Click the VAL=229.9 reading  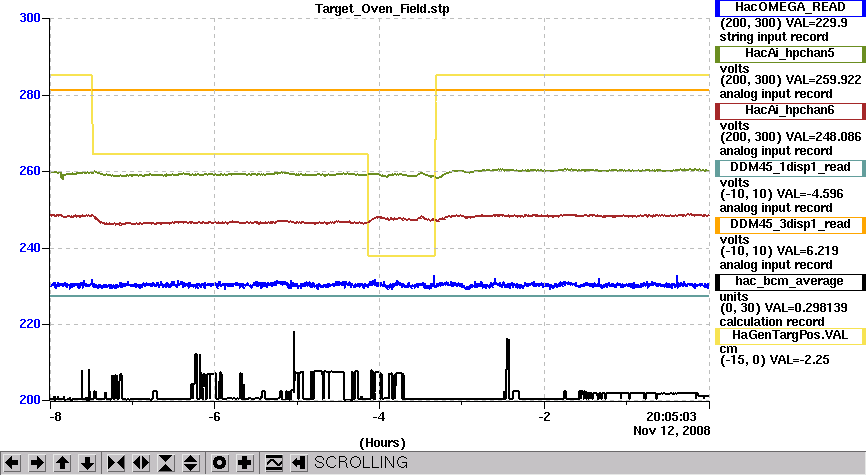815,23
